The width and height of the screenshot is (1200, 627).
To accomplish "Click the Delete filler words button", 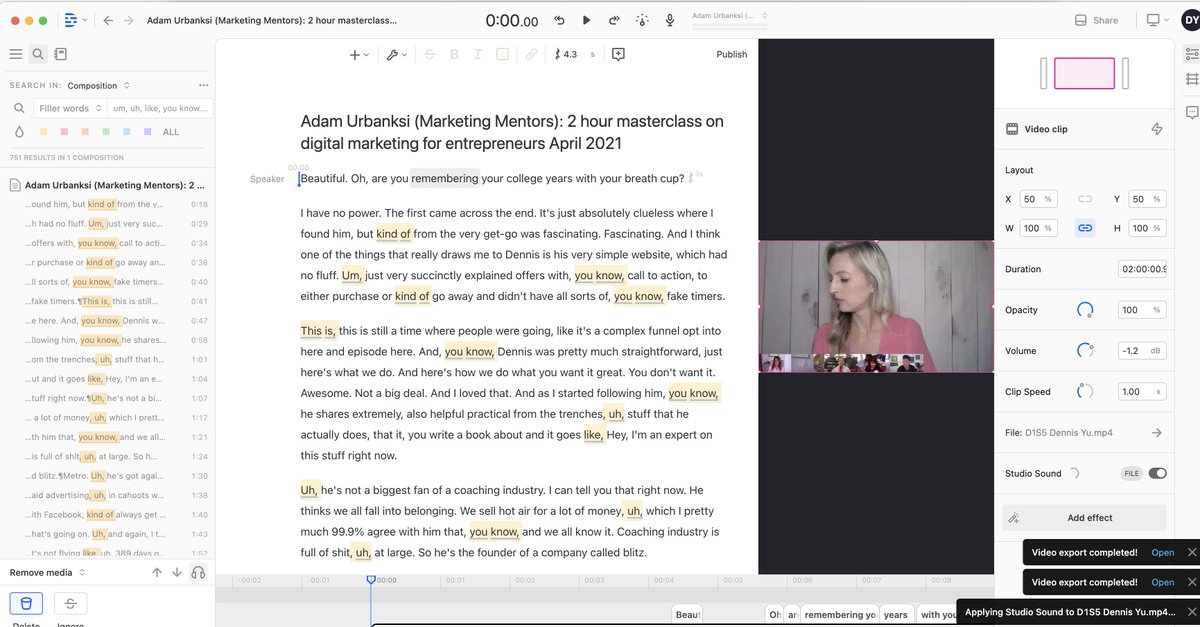I will point(26,603).
